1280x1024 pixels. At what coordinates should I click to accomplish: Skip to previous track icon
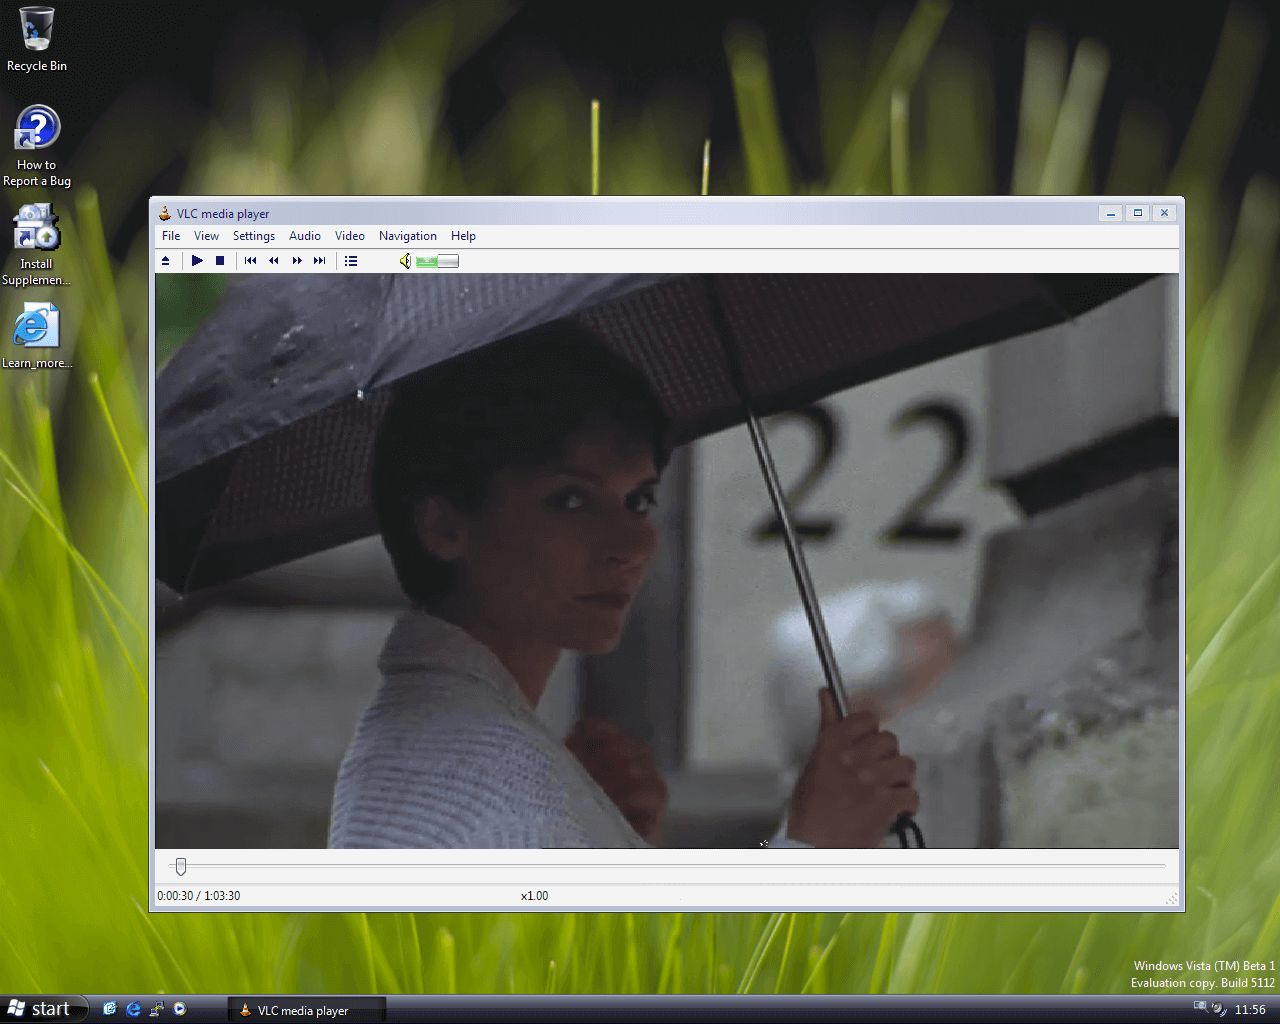pyautogui.click(x=250, y=260)
